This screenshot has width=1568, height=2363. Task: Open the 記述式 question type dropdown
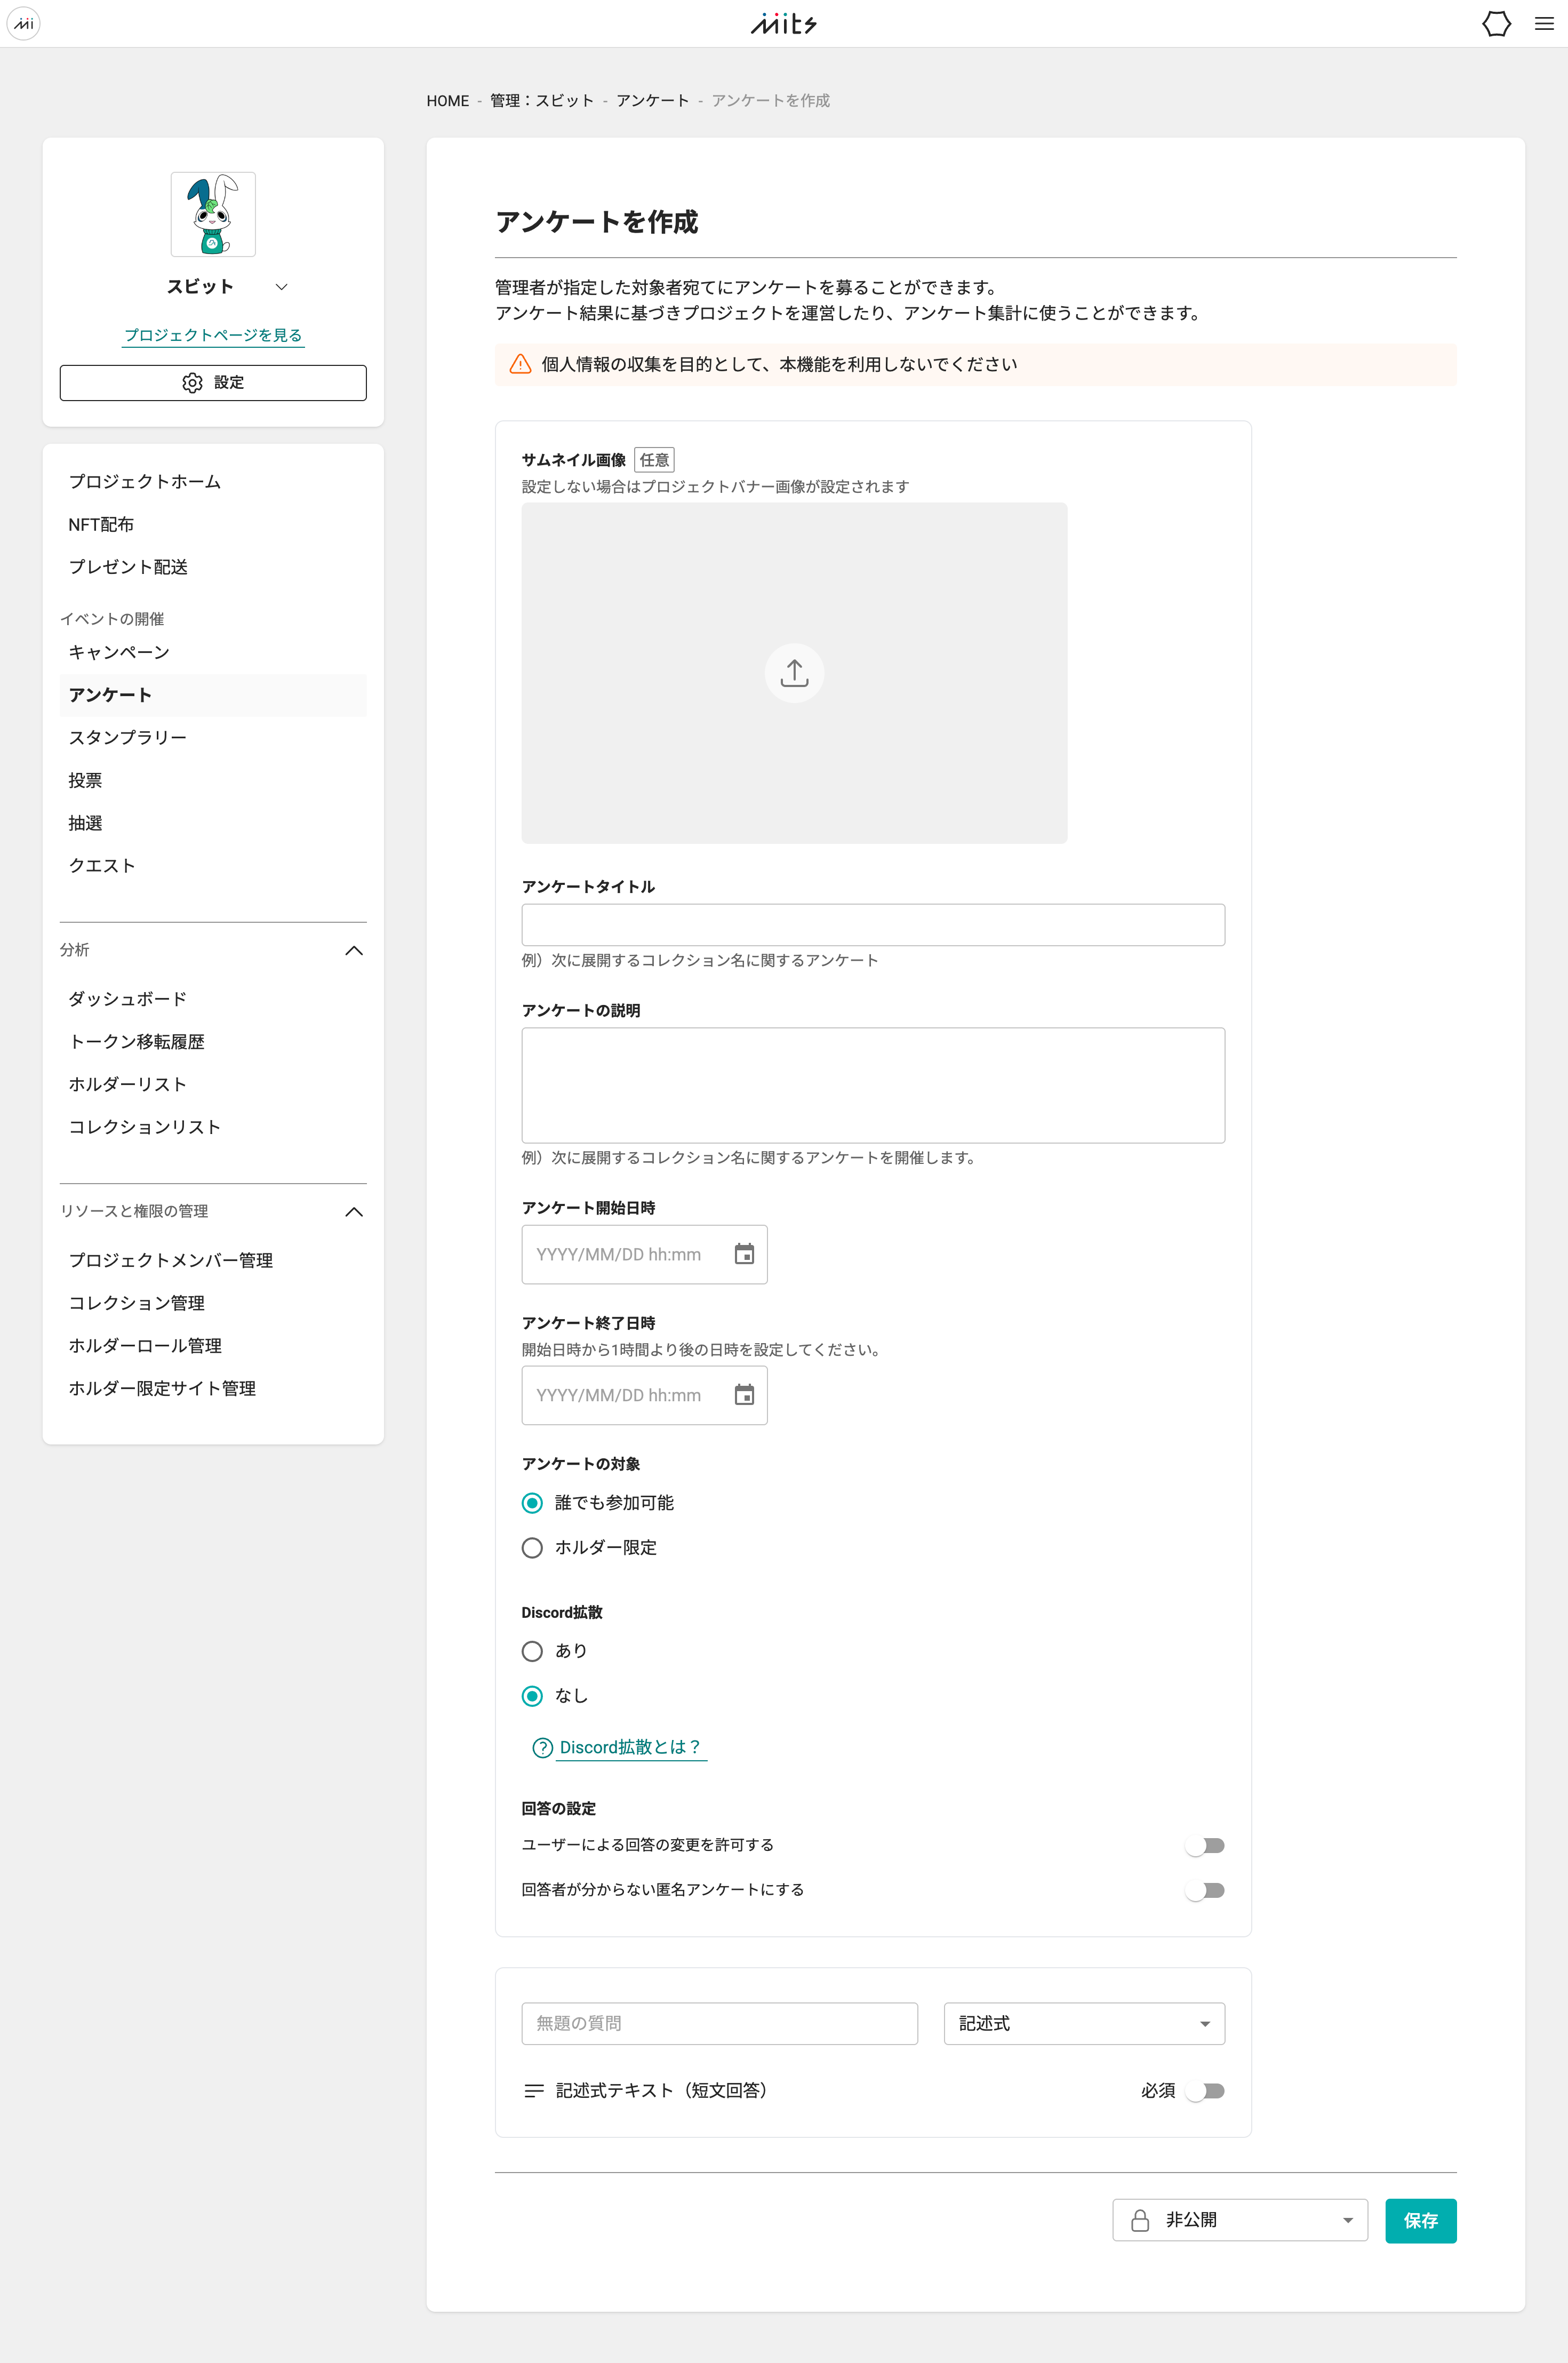tap(1084, 2023)
